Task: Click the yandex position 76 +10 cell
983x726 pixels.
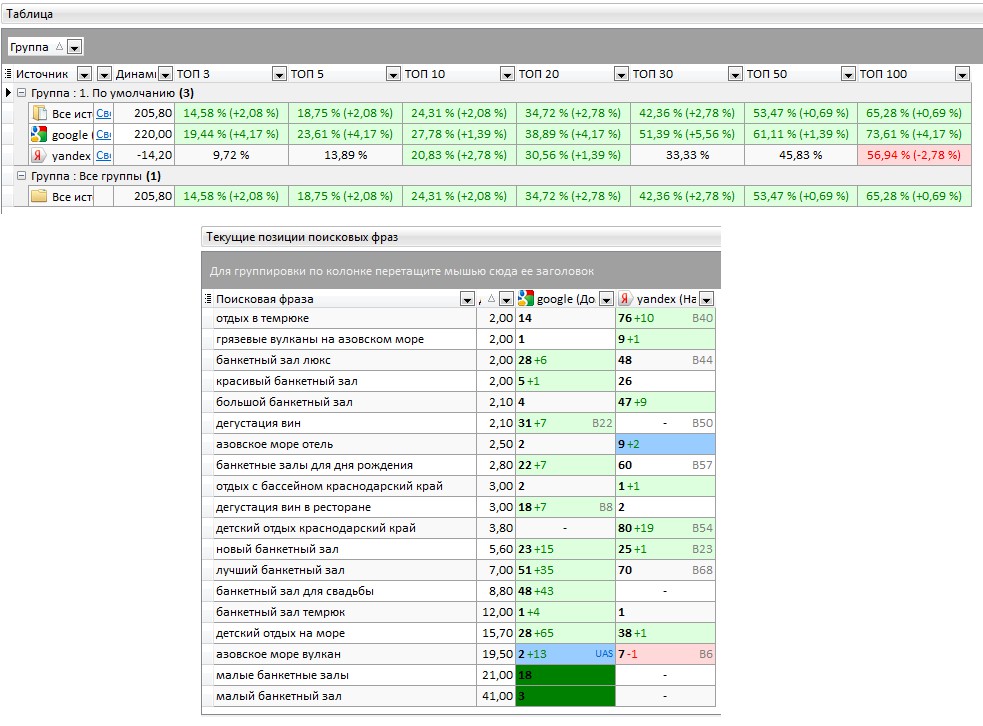Action: pos(665,318)
